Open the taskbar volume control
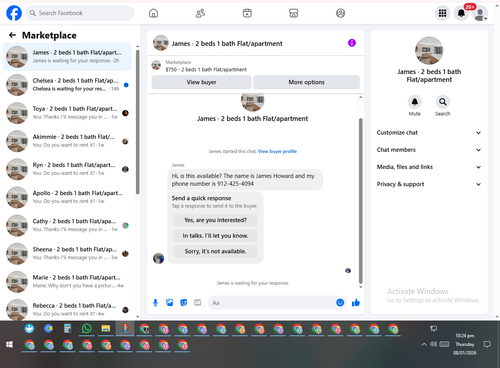Image resolution: width=500 pixels, height=368 pixels. pyautogui.click(x=433, y=344)
